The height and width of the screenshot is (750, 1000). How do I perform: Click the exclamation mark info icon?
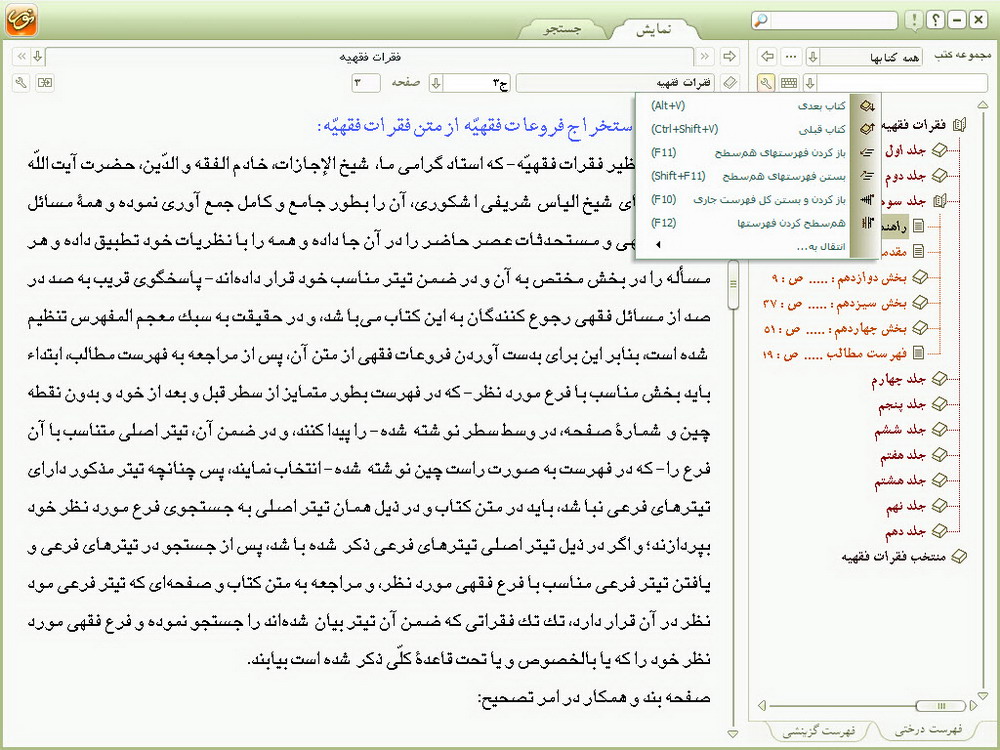914,20
